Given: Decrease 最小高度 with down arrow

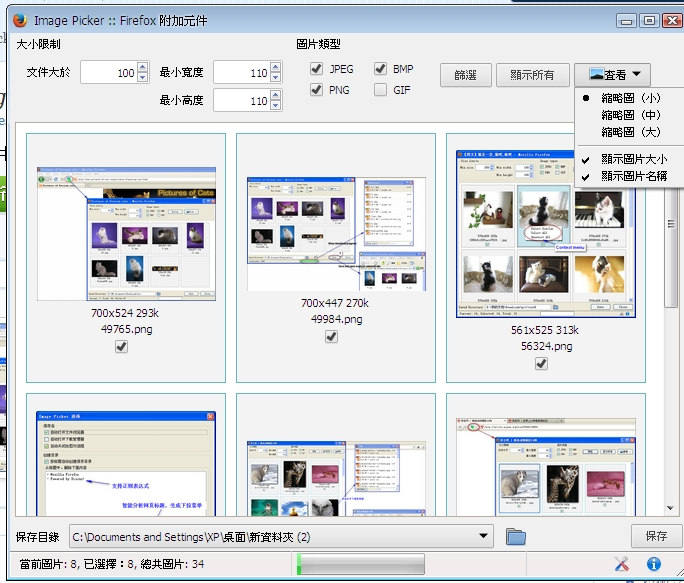Looking at the screenshot, I should pos(275,106).
